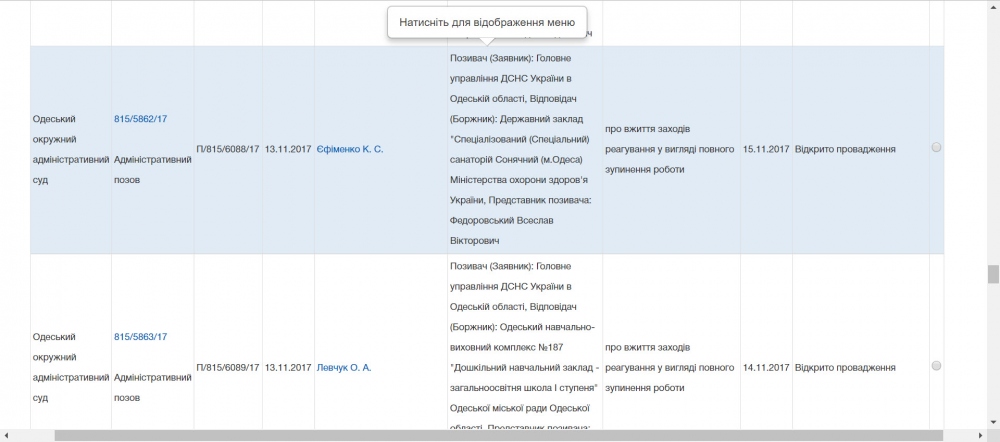1000x442 pixels.
Task: Click the date 14.11.2017 cell
Action: (765, 368)
